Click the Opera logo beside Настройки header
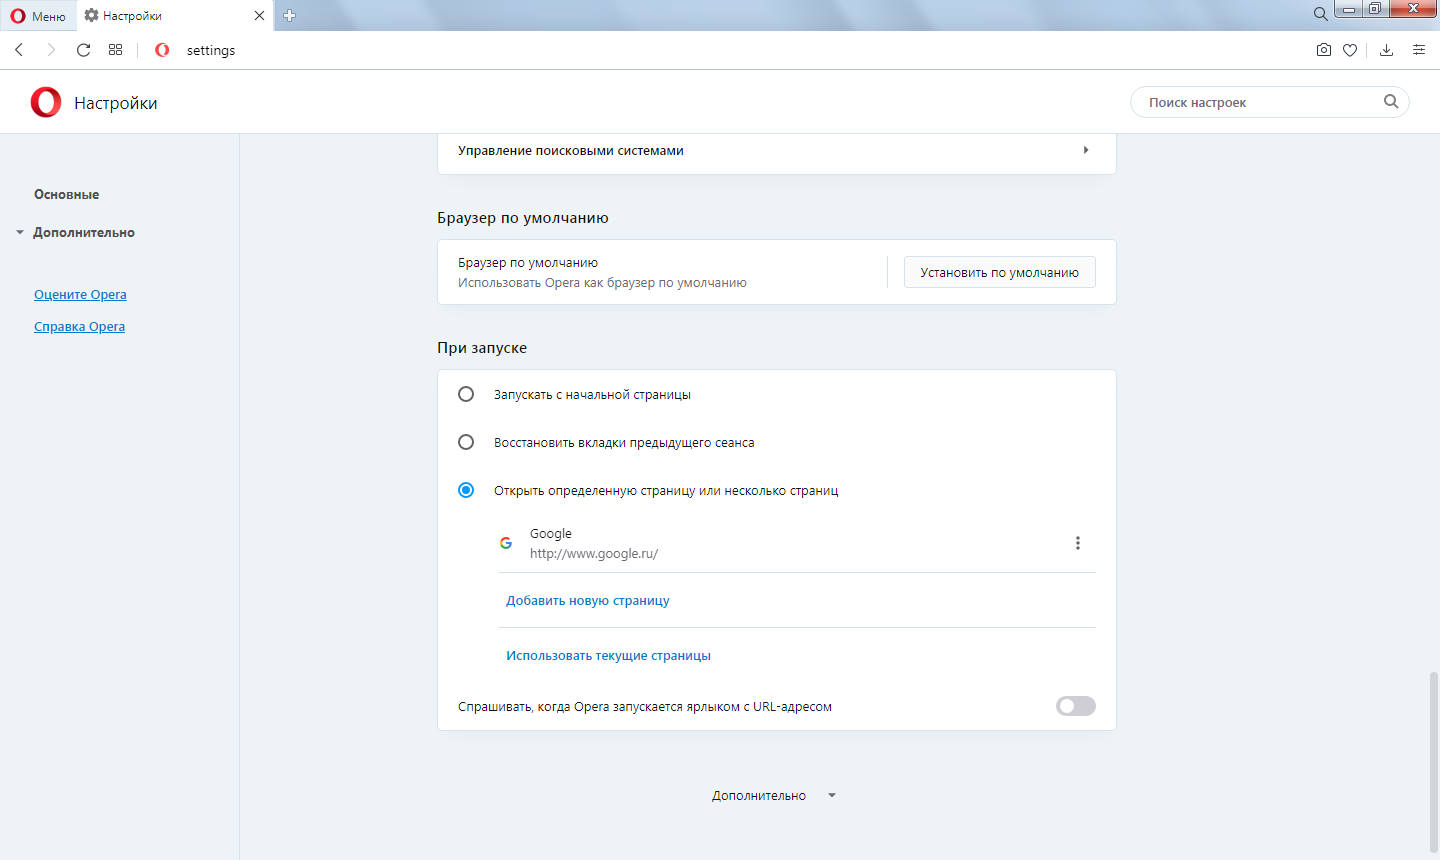 coord(46,102)
